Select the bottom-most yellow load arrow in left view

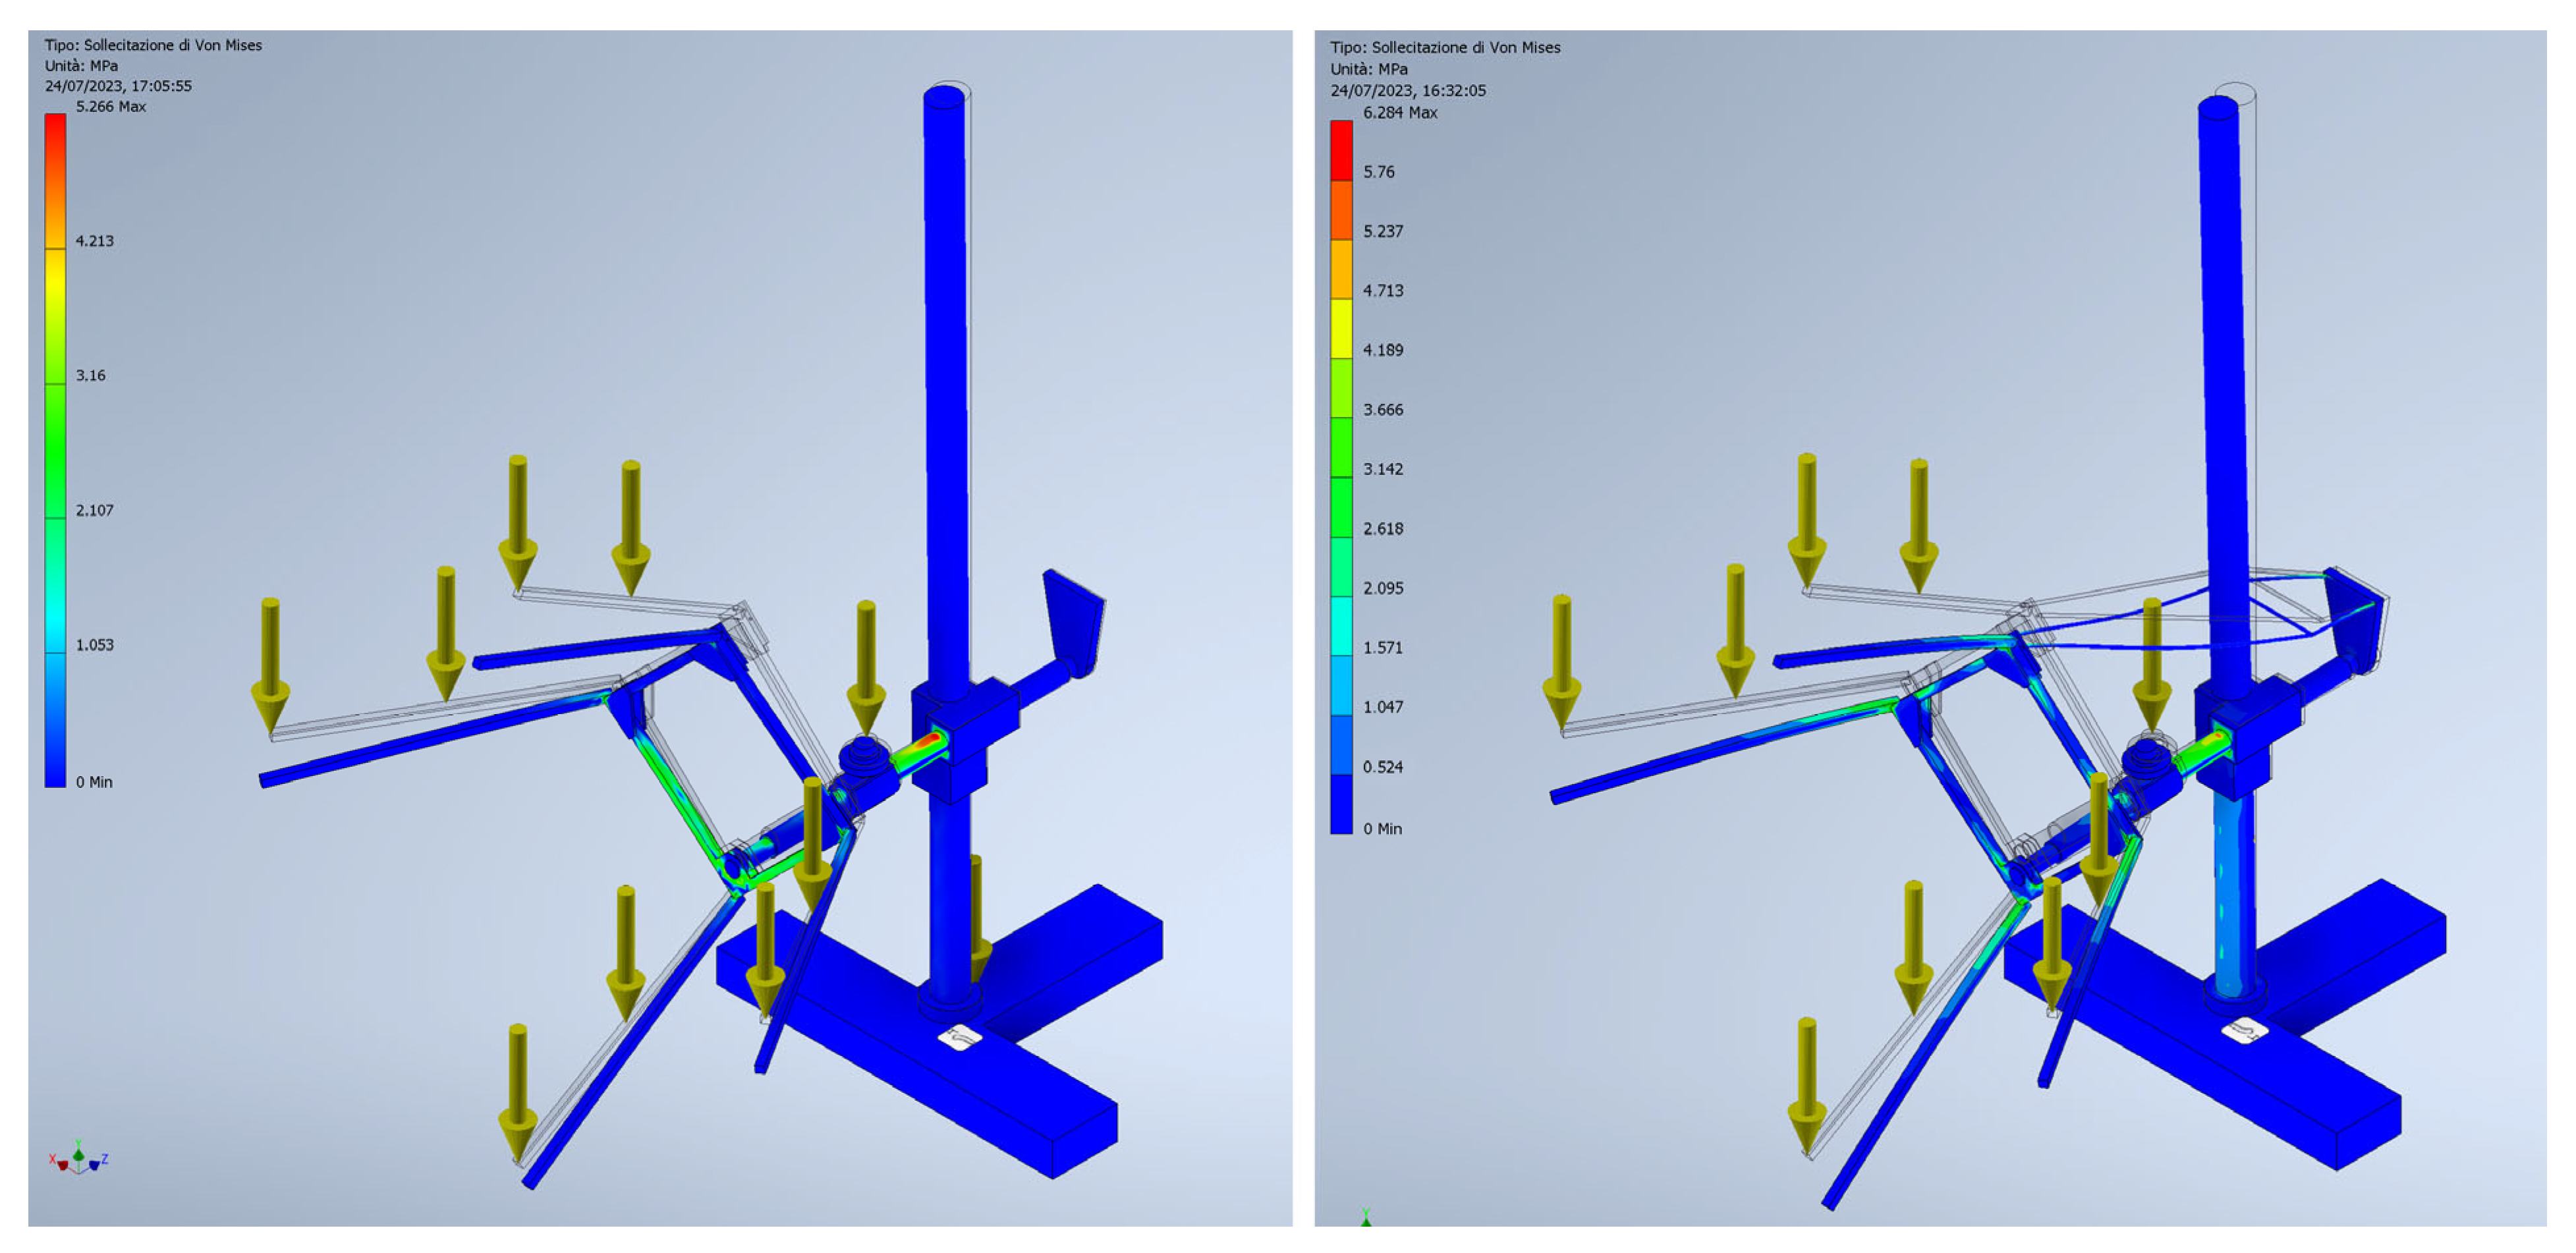(x=518, y=1090)
